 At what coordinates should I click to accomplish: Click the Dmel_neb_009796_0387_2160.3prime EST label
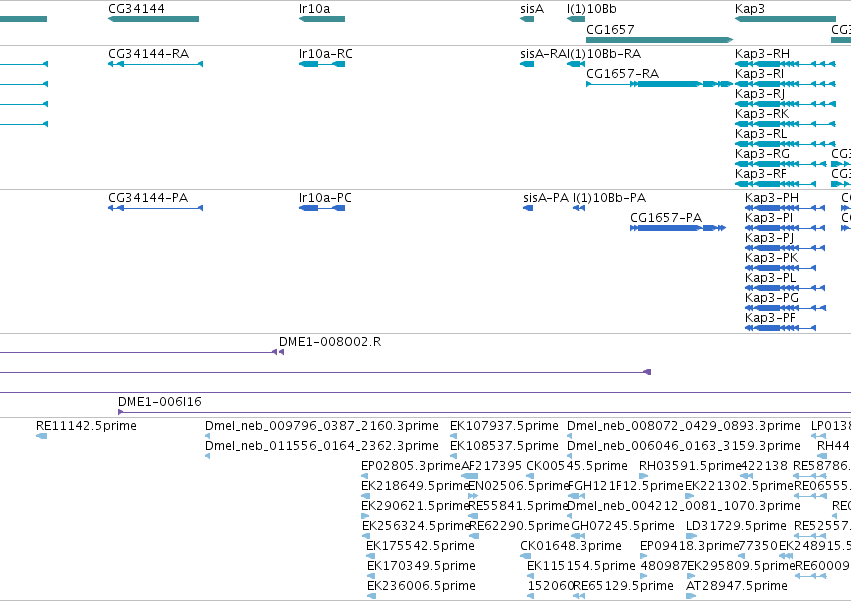(x=322, y=426)
